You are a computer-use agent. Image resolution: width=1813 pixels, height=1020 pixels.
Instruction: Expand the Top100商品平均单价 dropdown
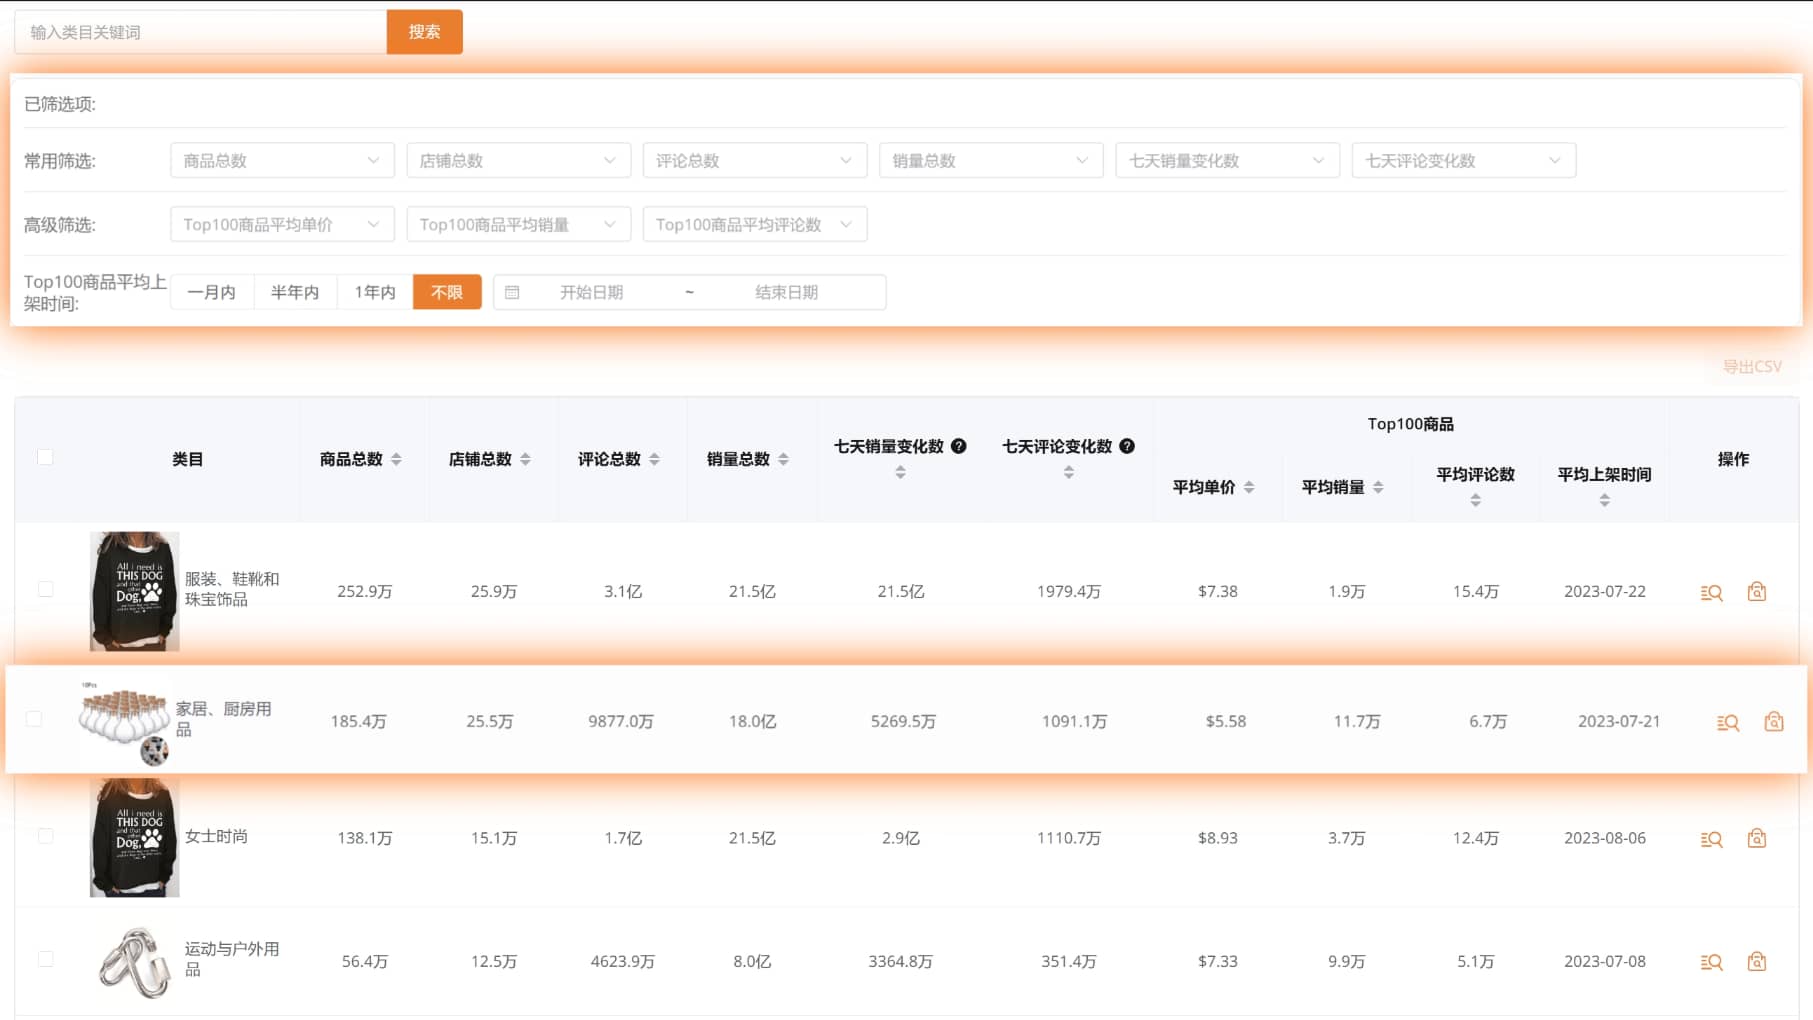[x=281, y=224]
